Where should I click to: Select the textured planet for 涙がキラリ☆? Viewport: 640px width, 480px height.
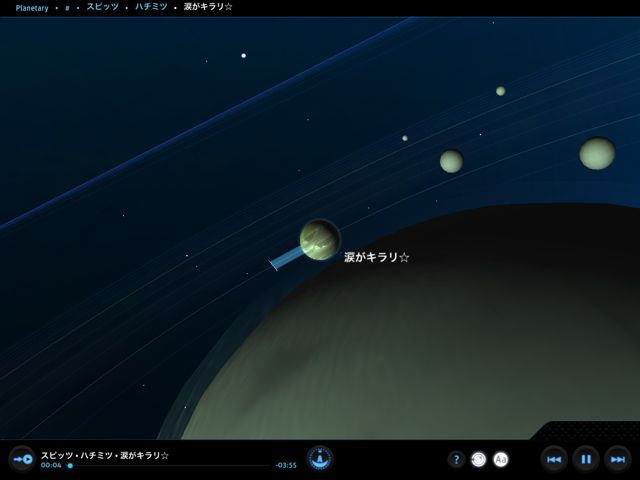click(x=320, y=240)
